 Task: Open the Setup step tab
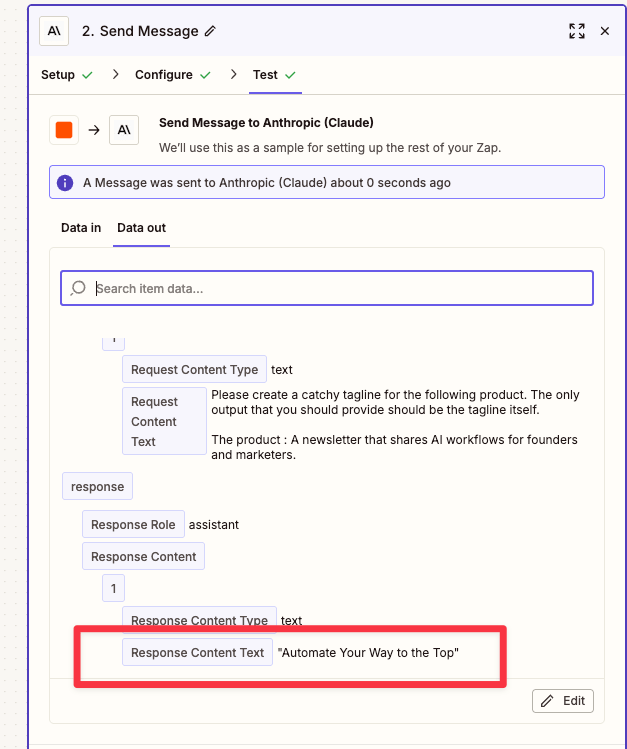66,75
